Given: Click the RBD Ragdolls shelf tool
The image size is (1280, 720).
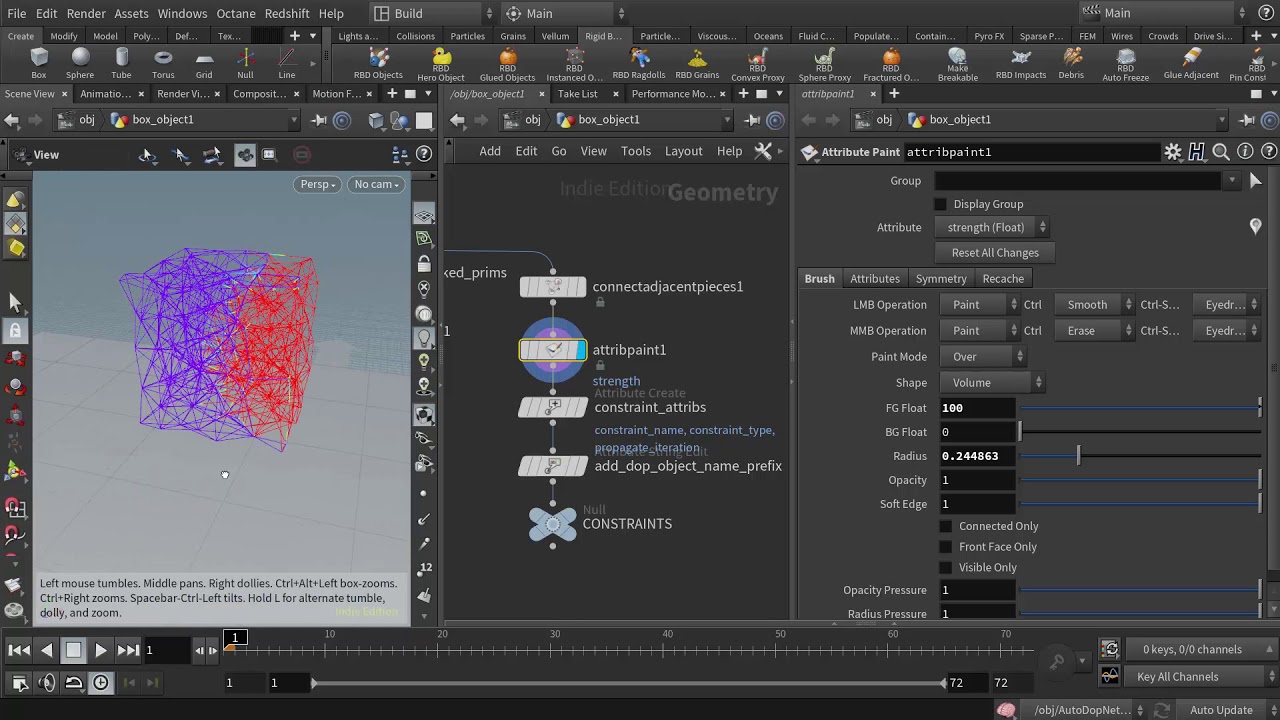Looking at the screenshot, I should [x=639, y=63].
